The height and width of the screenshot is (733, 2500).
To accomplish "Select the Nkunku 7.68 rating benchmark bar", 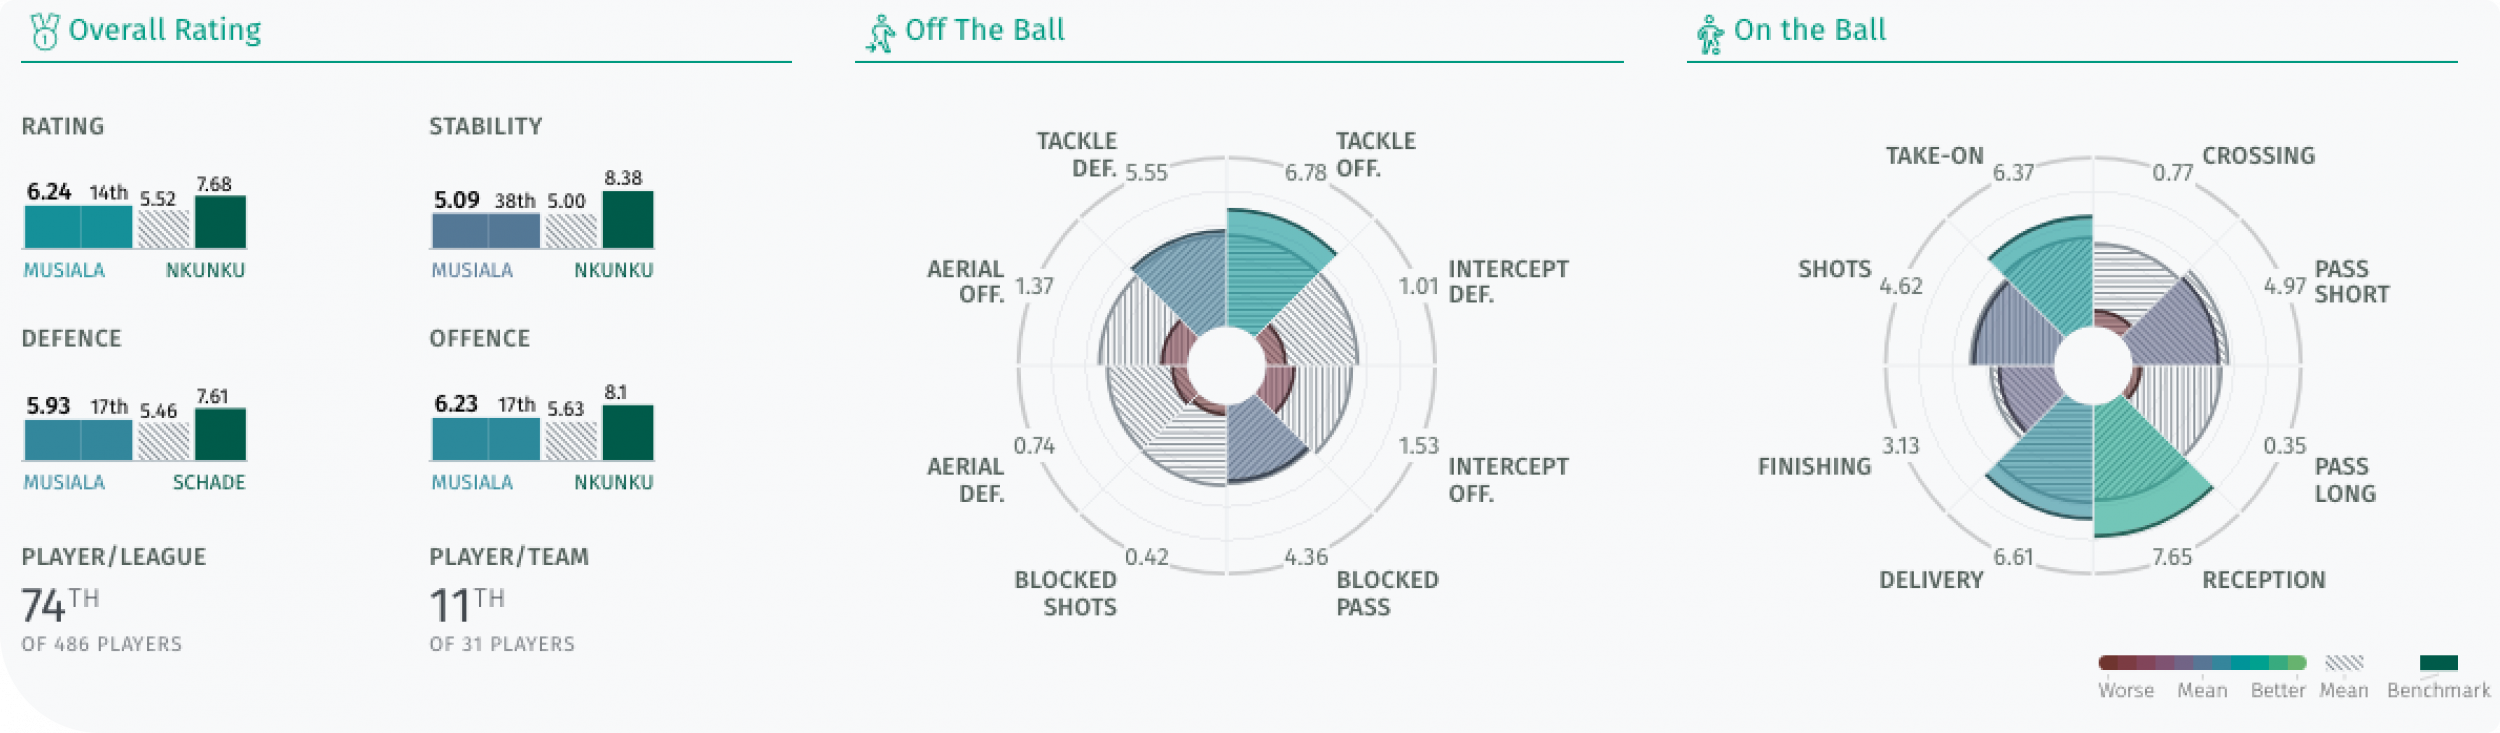I will click(x=220, y=222).
